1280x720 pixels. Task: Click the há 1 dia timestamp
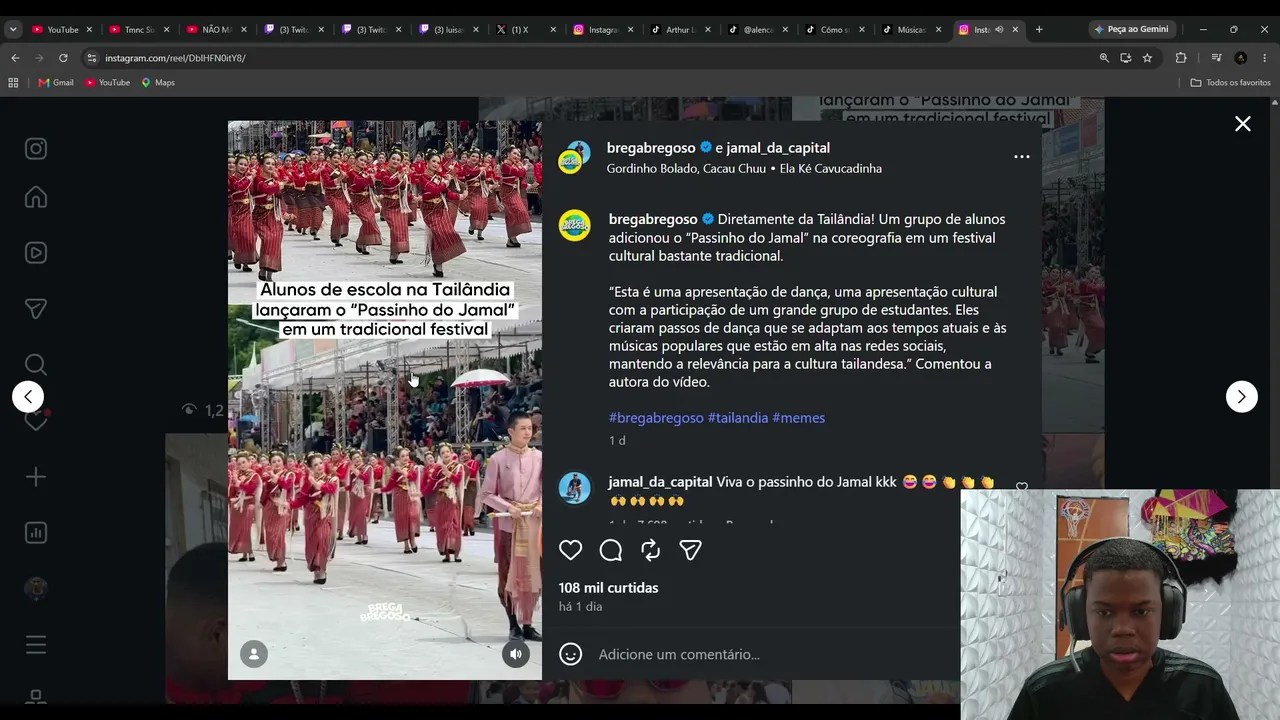(x=580, y=607)
